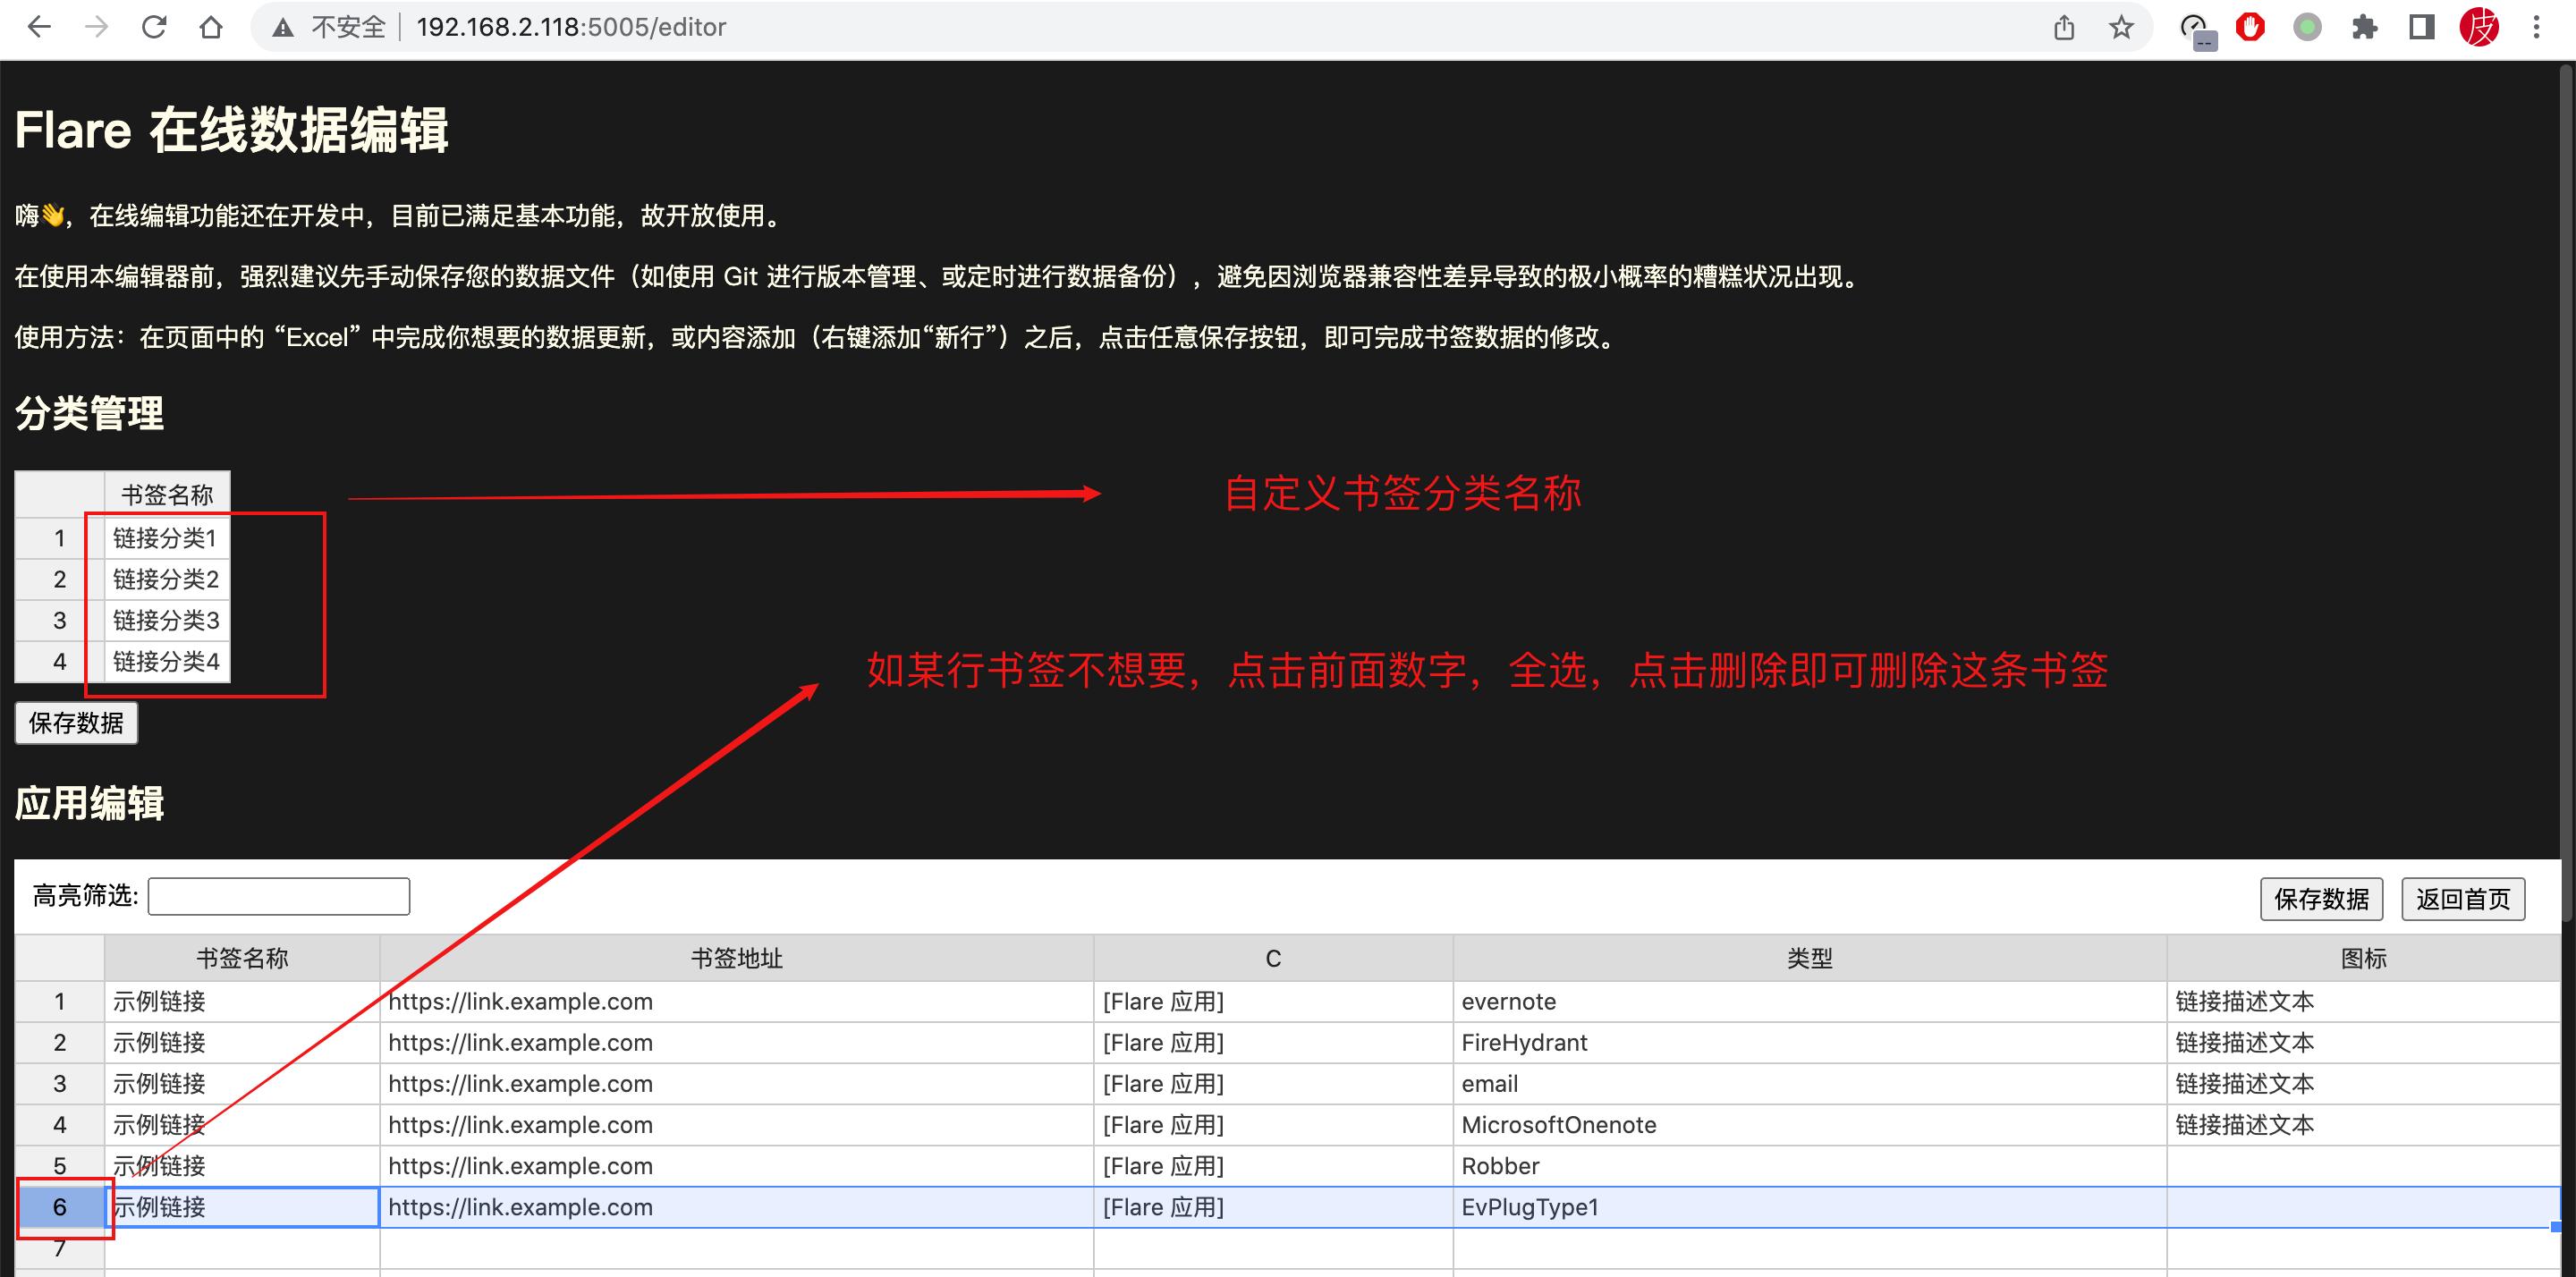Bookmark this page with star icon
This screenshot has height=1277, width=2576.
[2121, 27]
